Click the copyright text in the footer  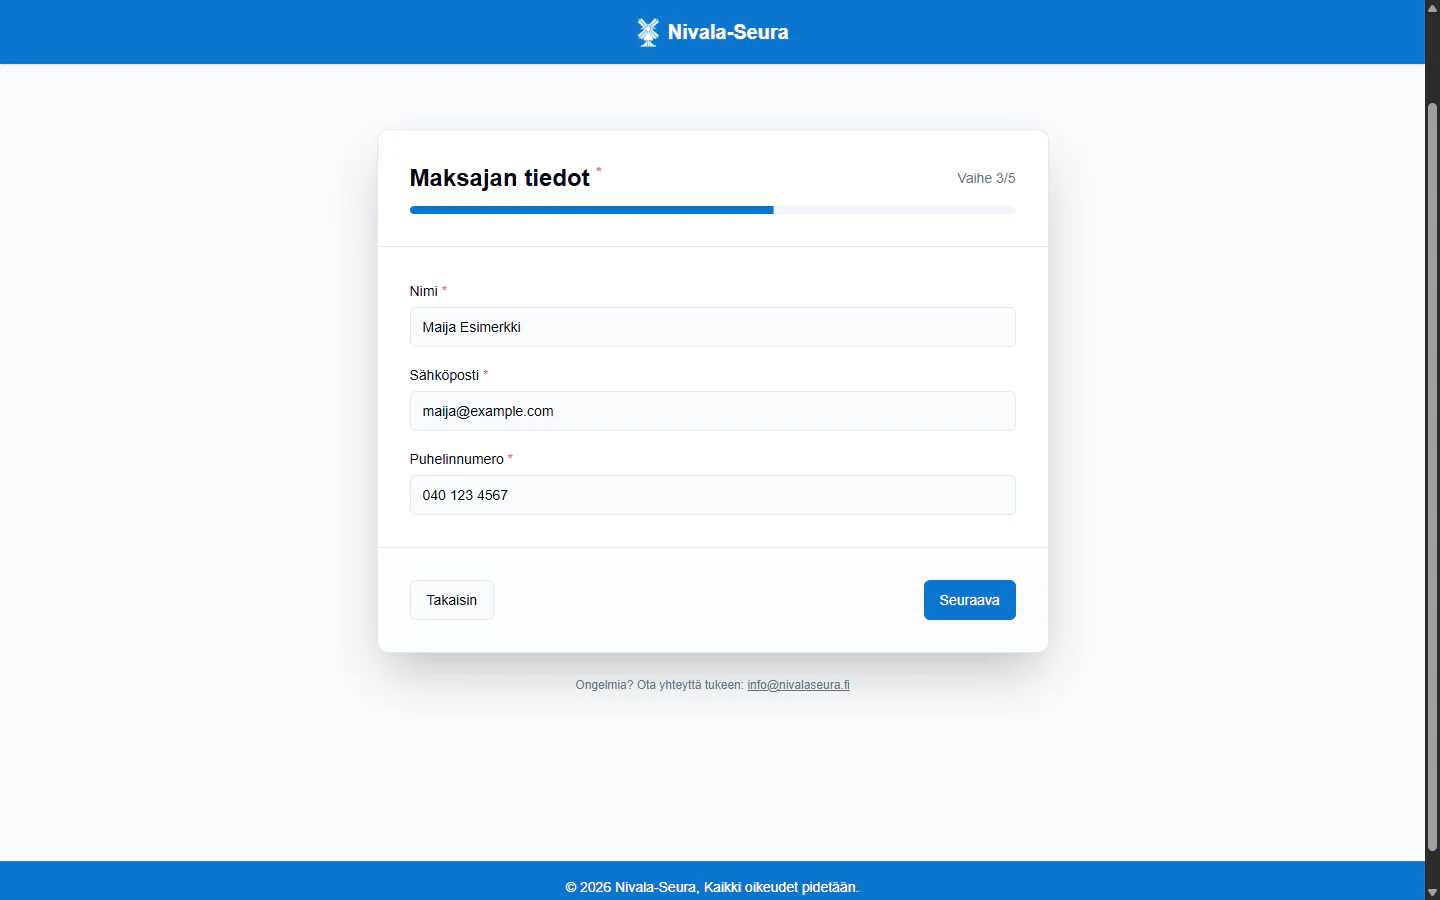click(x=712, y=887)
